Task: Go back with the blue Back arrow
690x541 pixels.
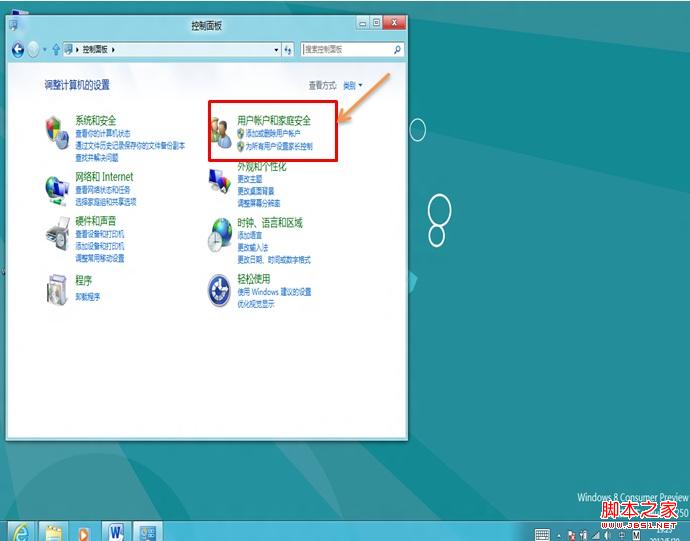Action: tap(18, 50)
